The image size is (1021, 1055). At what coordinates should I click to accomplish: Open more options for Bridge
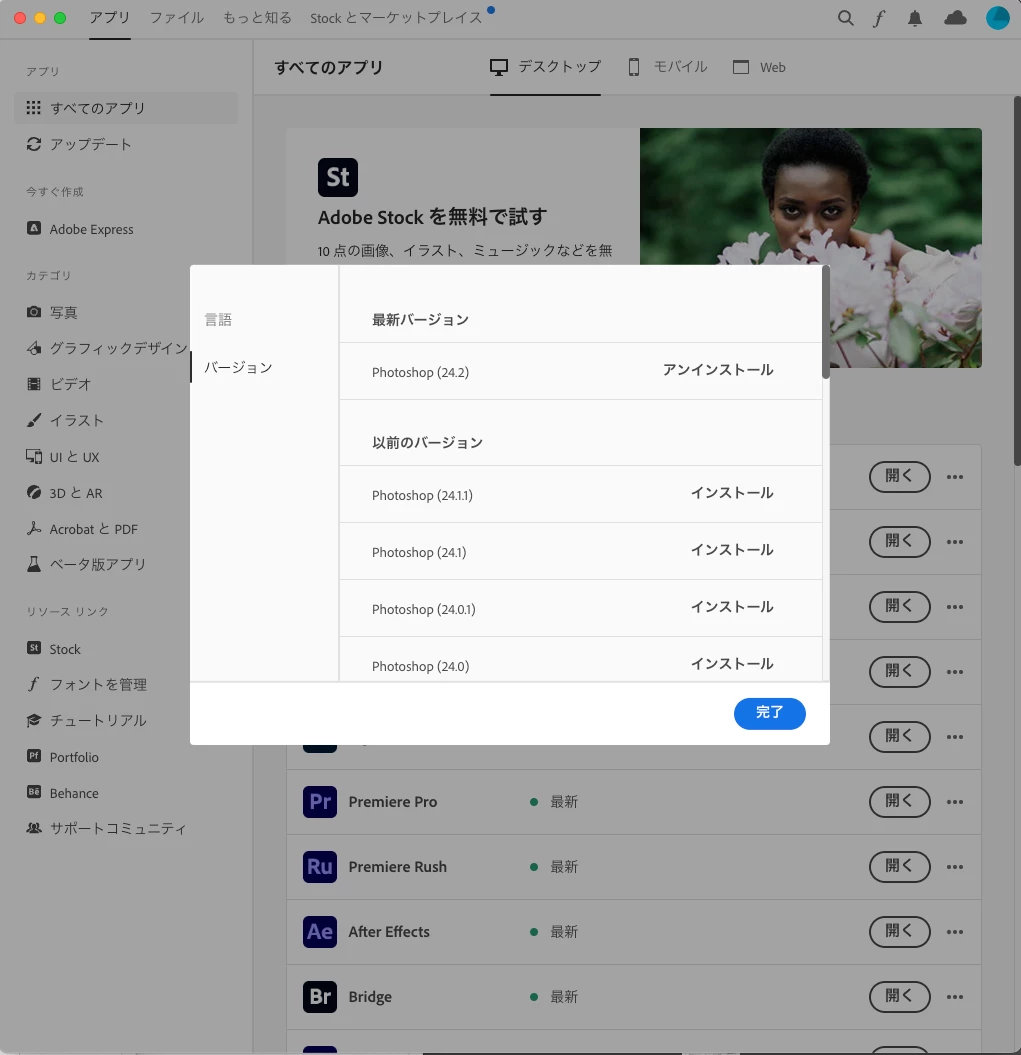tap(954, 997)
